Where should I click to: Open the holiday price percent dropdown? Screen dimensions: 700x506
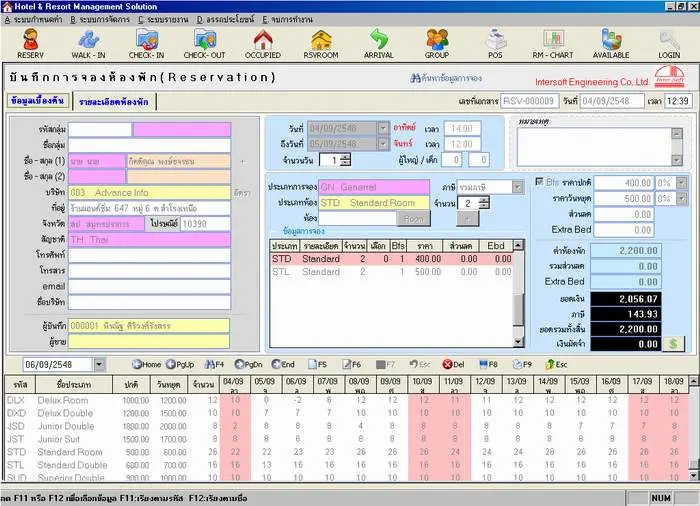(x=682, y=198)
